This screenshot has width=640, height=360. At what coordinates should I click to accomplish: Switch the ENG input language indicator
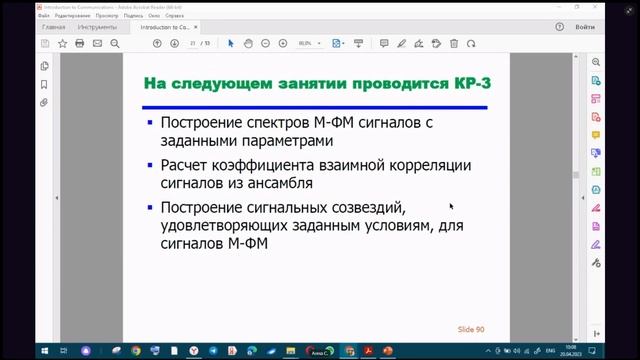[x=550, y=351]
